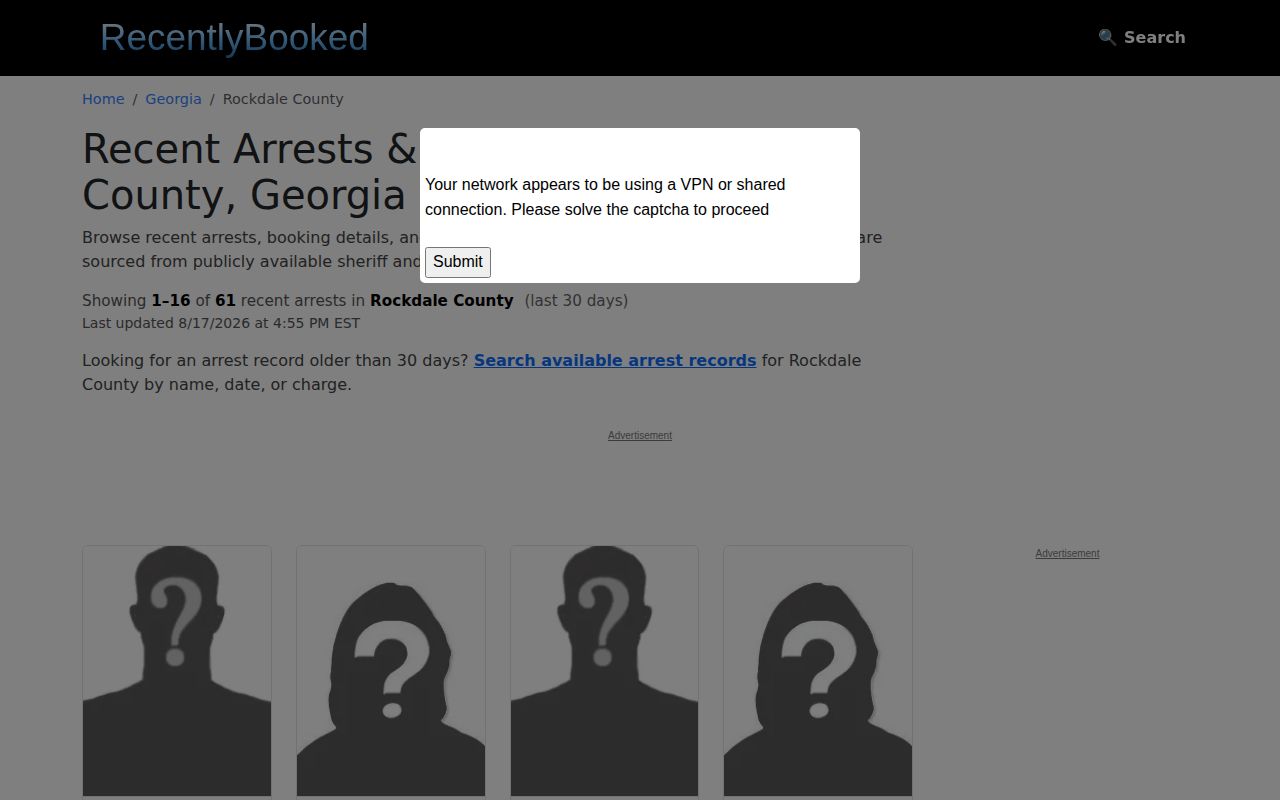Open third male silhouette mugshot card
This screenshot has height=800, width=1280.
[604, 671]
